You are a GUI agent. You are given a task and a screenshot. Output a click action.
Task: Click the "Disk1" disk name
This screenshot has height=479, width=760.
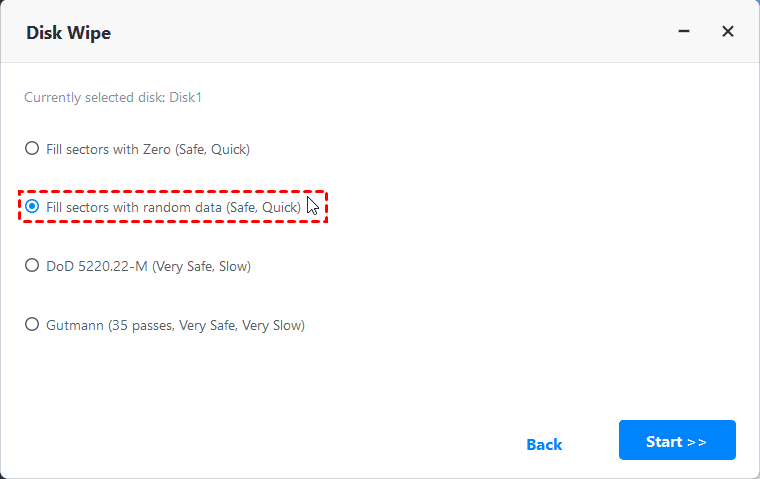(185, 98)
